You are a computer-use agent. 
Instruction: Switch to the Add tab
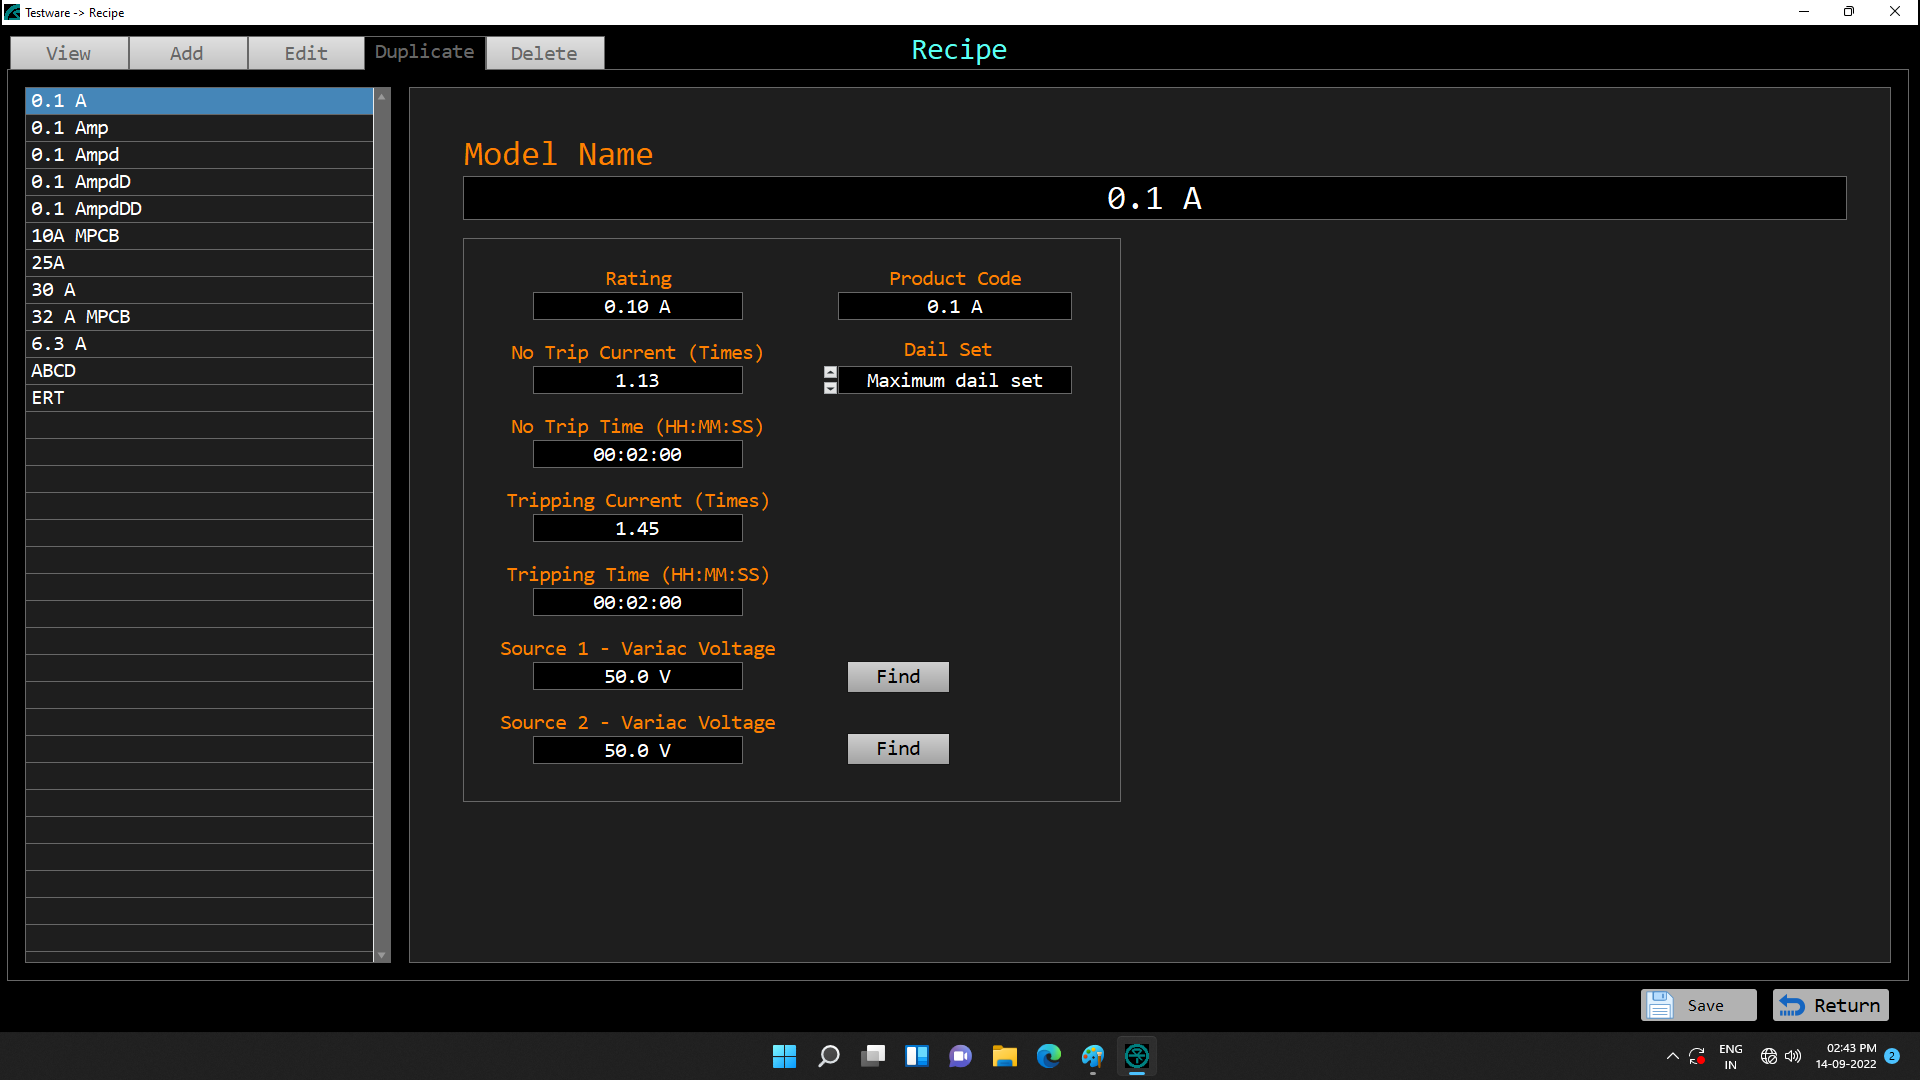click(x=187, y=53)
